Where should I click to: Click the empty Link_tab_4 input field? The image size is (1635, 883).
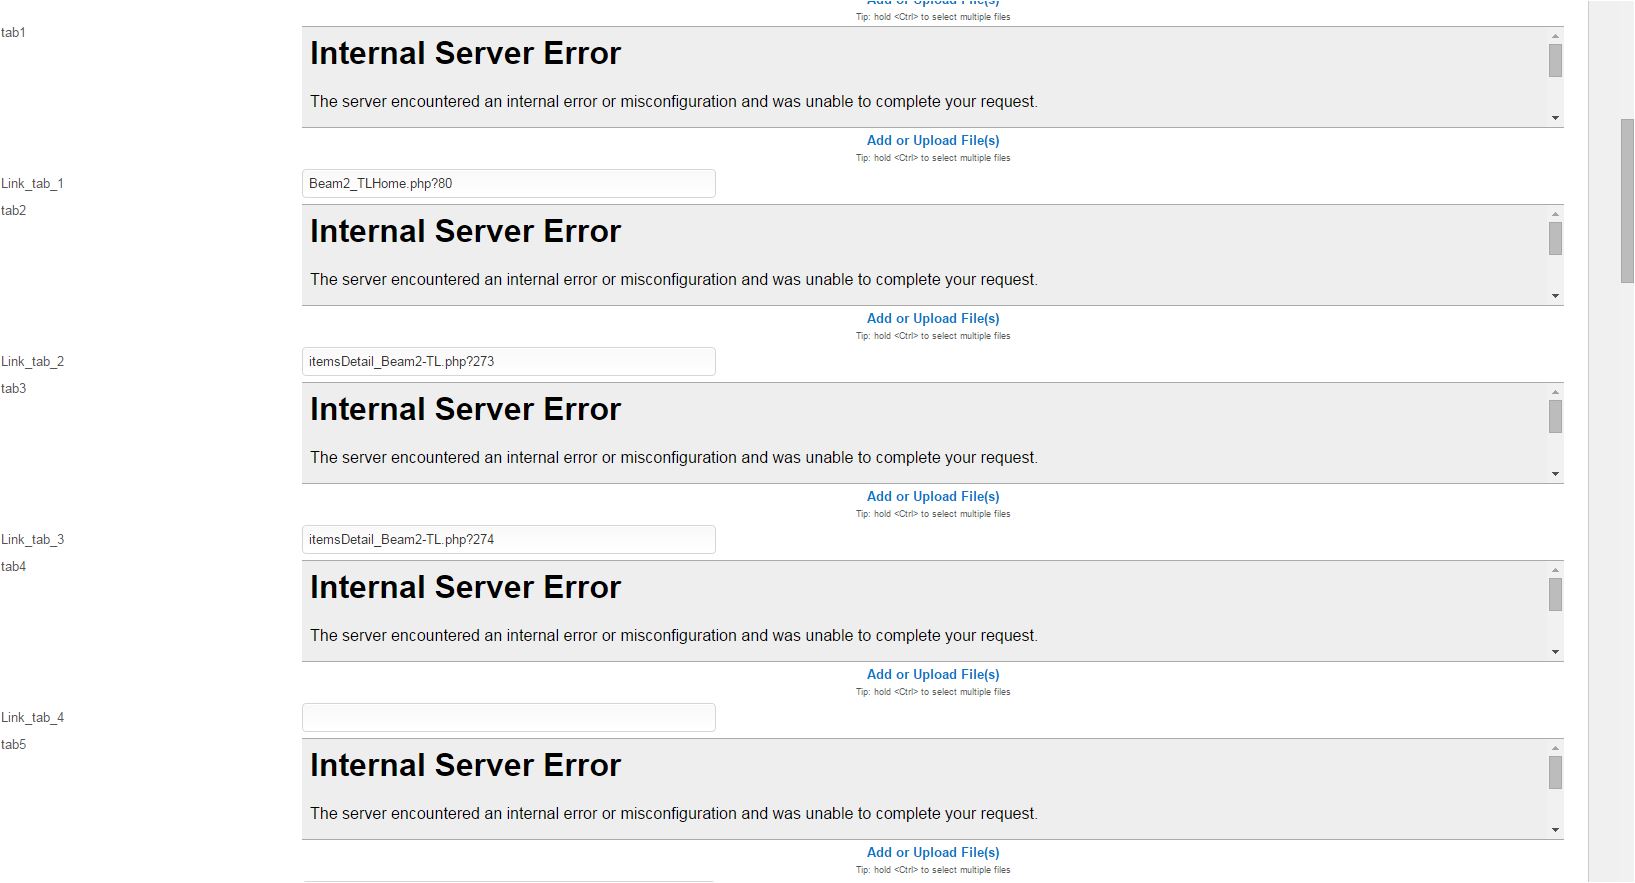(508, 718)
